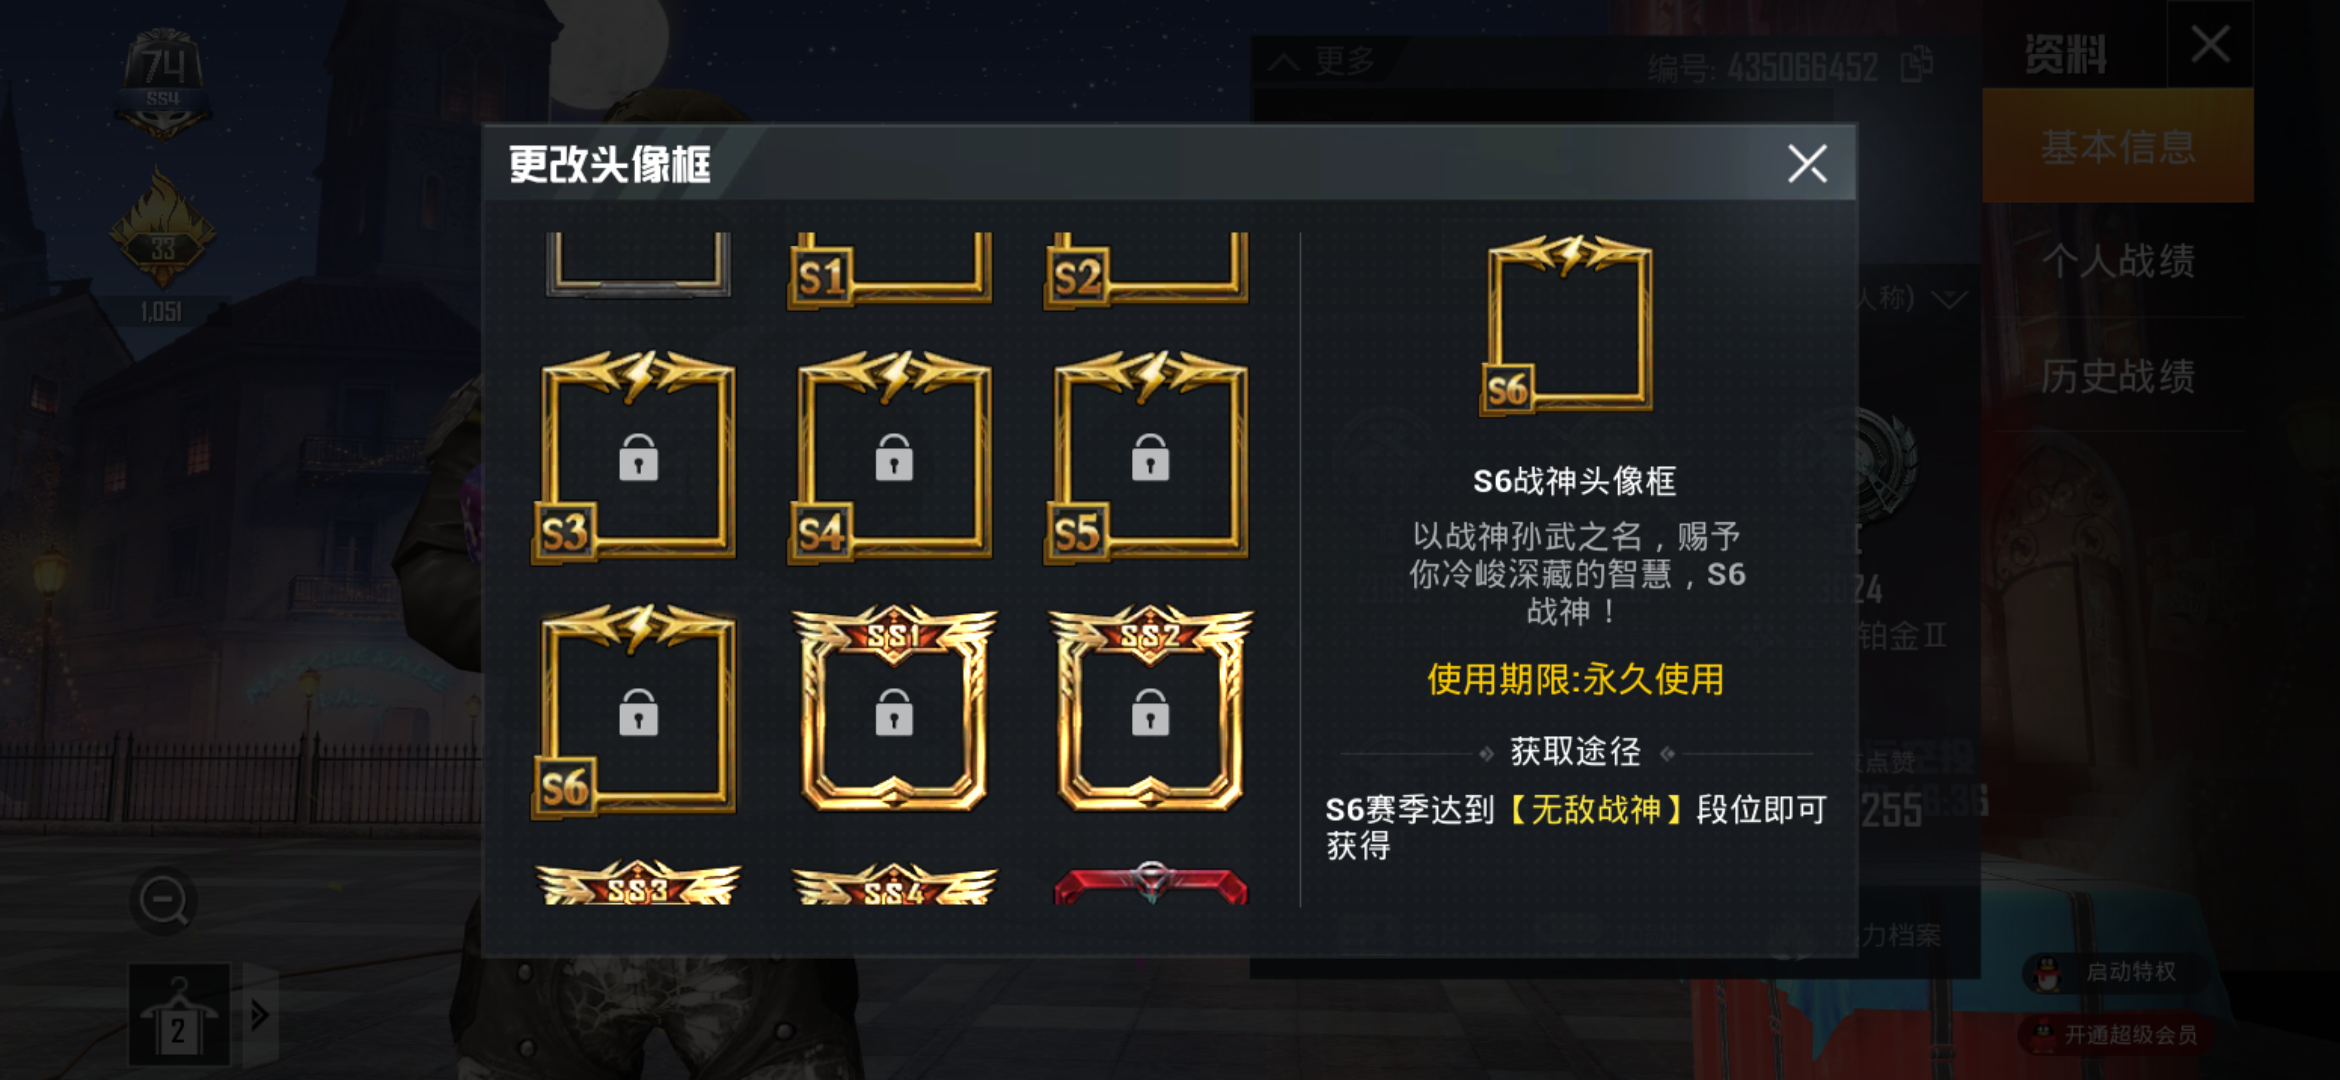Select the S2 avatar frame
2340x1080 pixels.
click(1146, 270)
